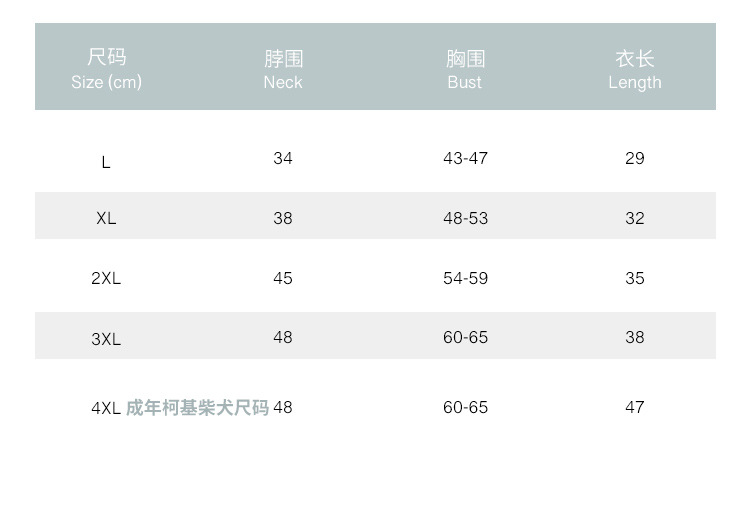Viewport: 750px width, 519px height.
Task: Click bust range 54-59
Action: [x=465, y=278]
